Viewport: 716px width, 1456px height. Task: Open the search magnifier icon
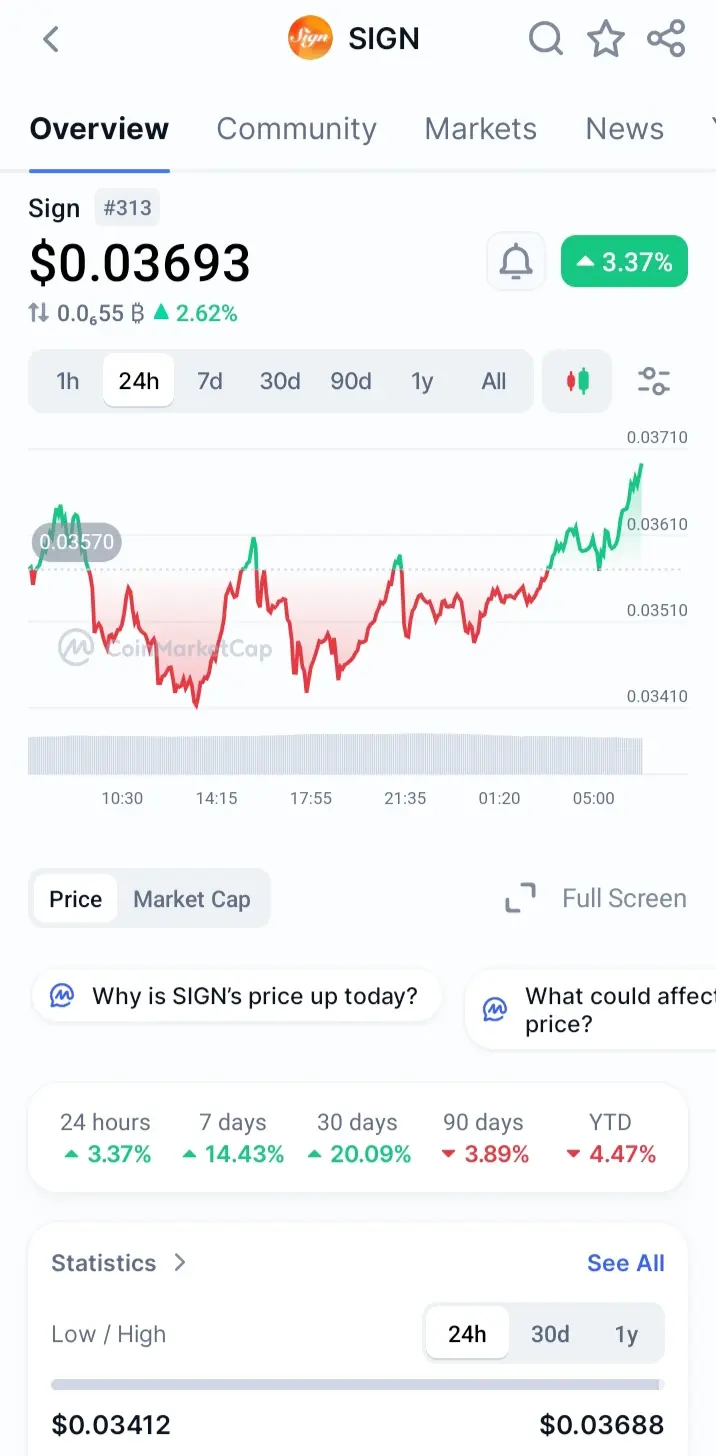click(546, 39)
